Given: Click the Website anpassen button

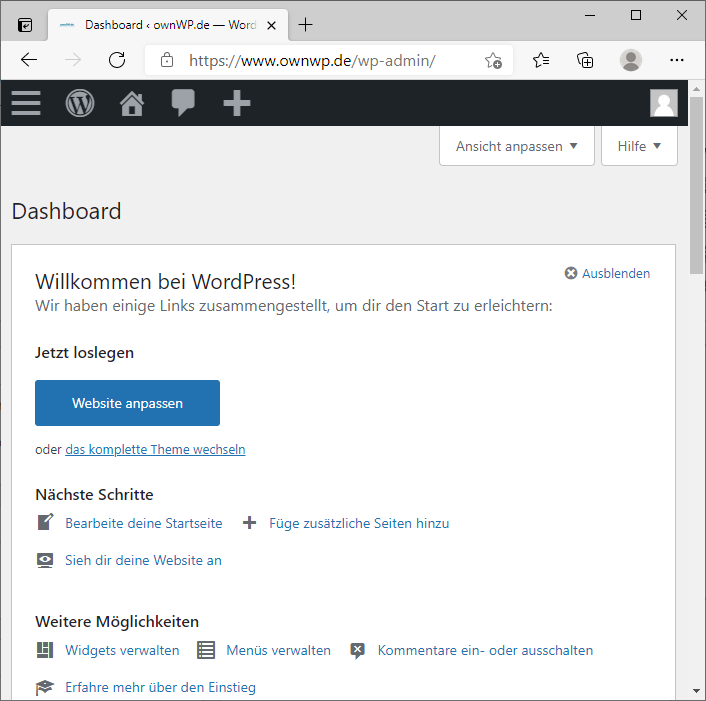Looking at the screenshot, I should (127, 403).
